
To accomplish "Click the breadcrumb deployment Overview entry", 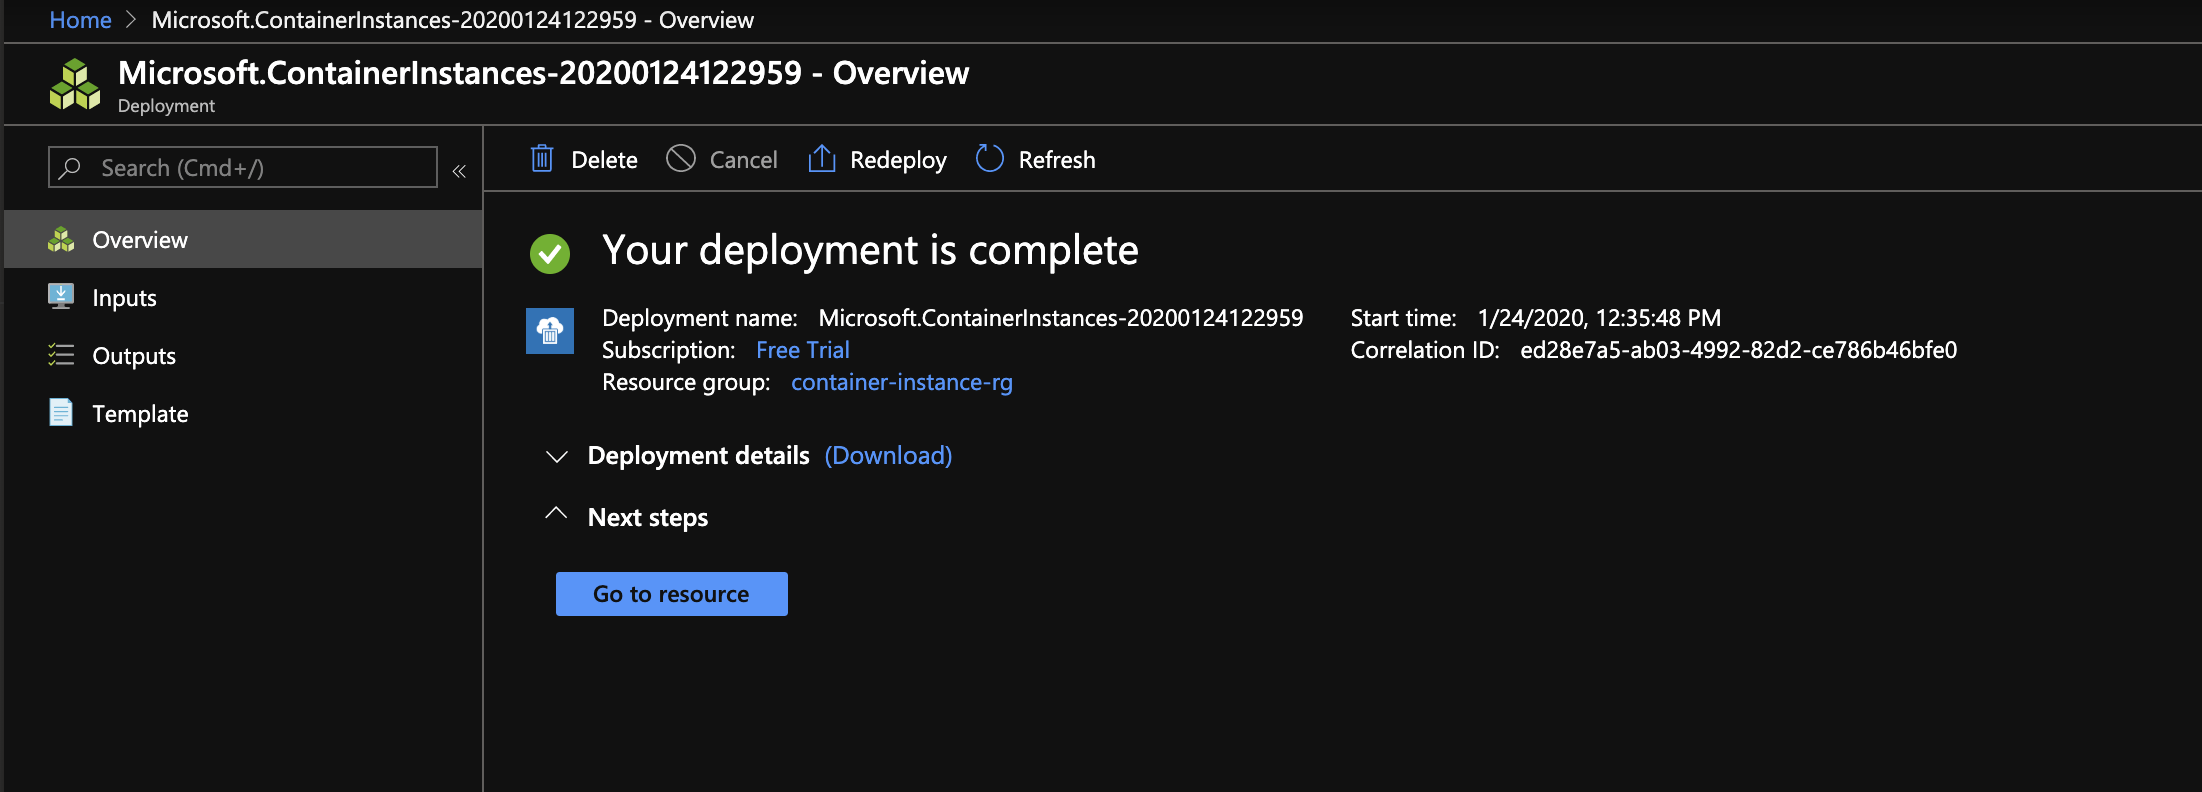I will point(453,20).
